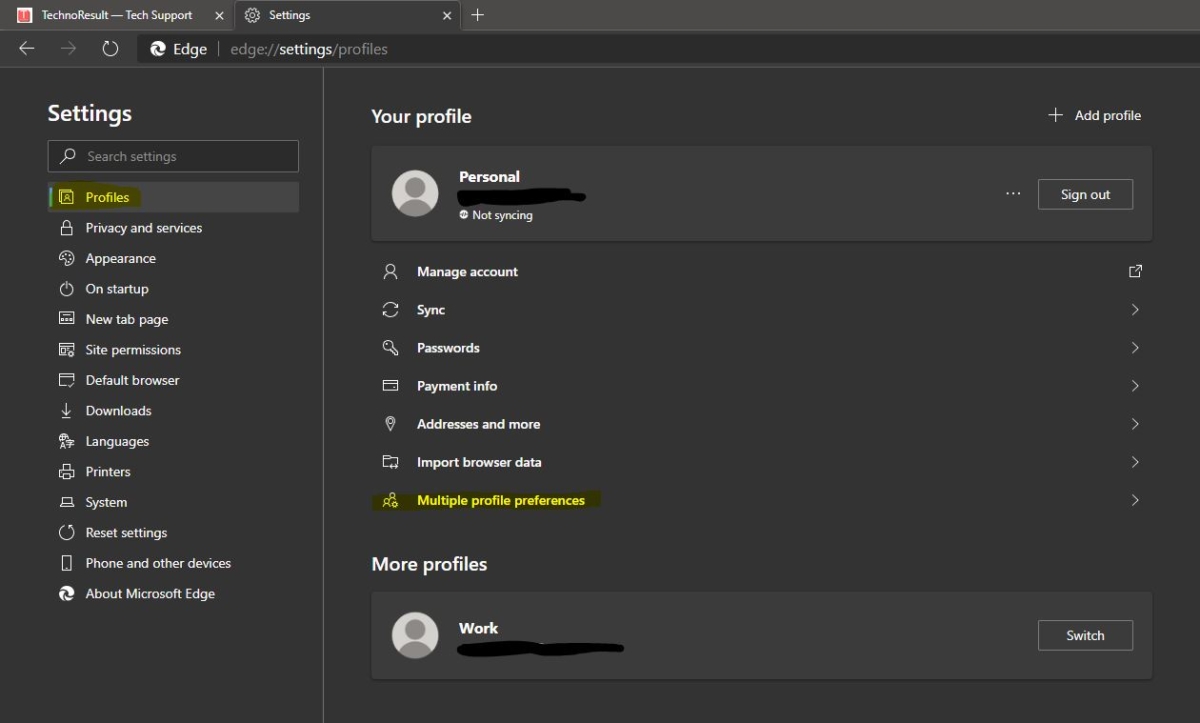Select the Addresses and more pin icon

(x=391, y=423)
